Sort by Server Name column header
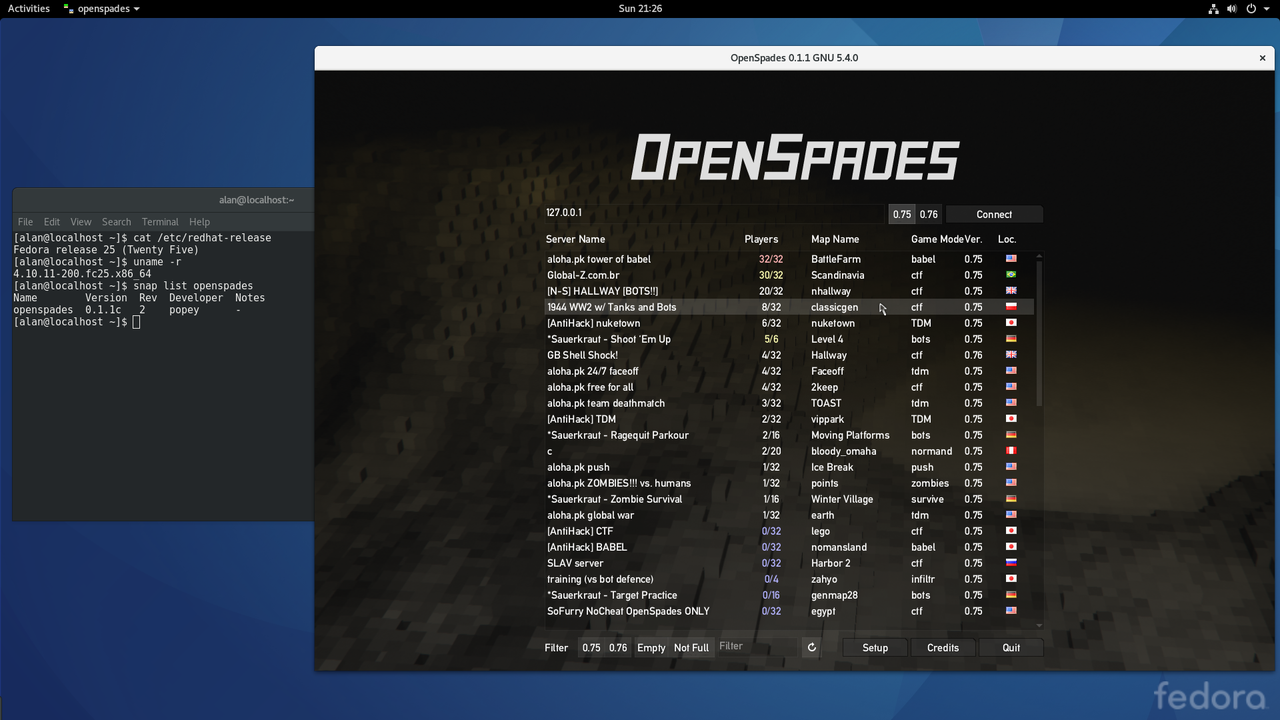 [575, 239]
